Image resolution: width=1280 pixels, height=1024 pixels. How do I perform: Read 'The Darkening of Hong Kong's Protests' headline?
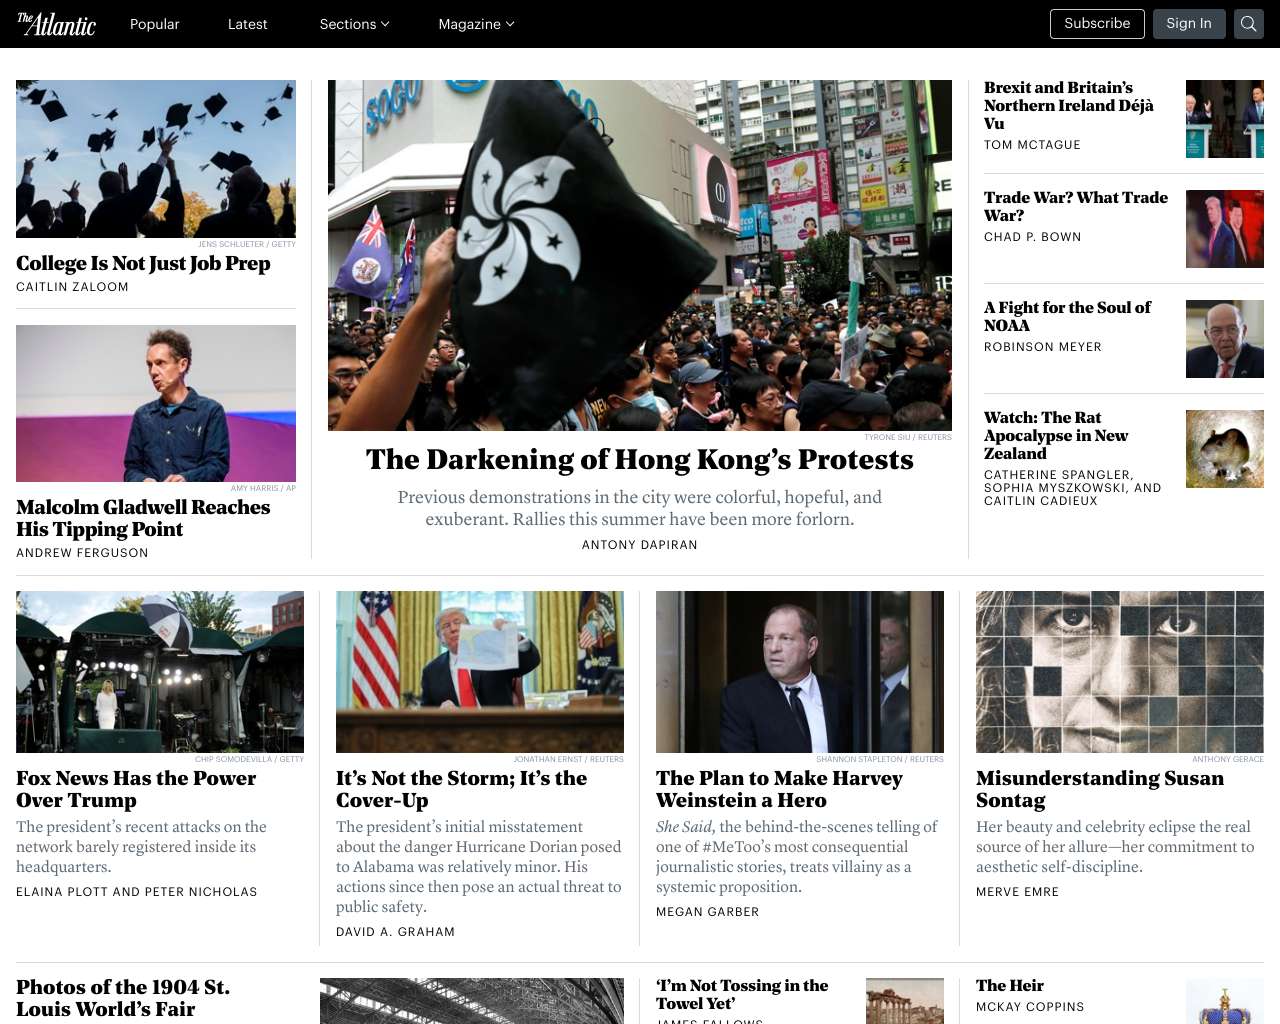pos(640,459)
